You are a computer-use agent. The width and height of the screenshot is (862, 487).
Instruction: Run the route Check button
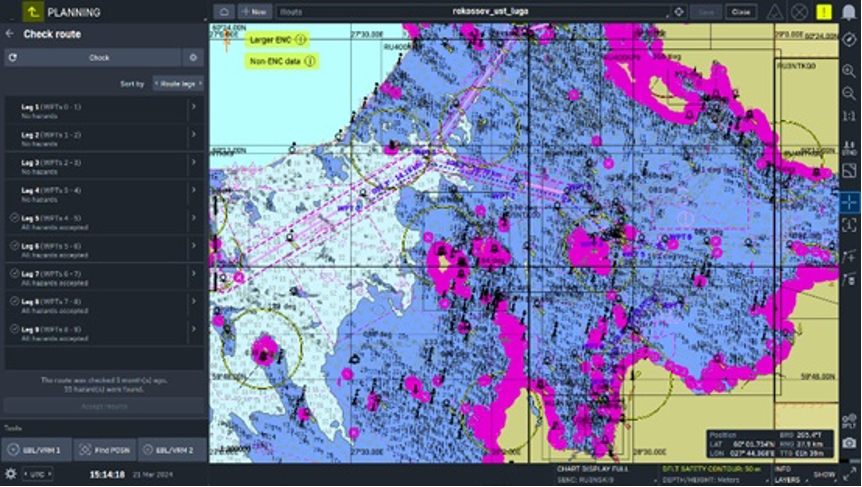93,58
